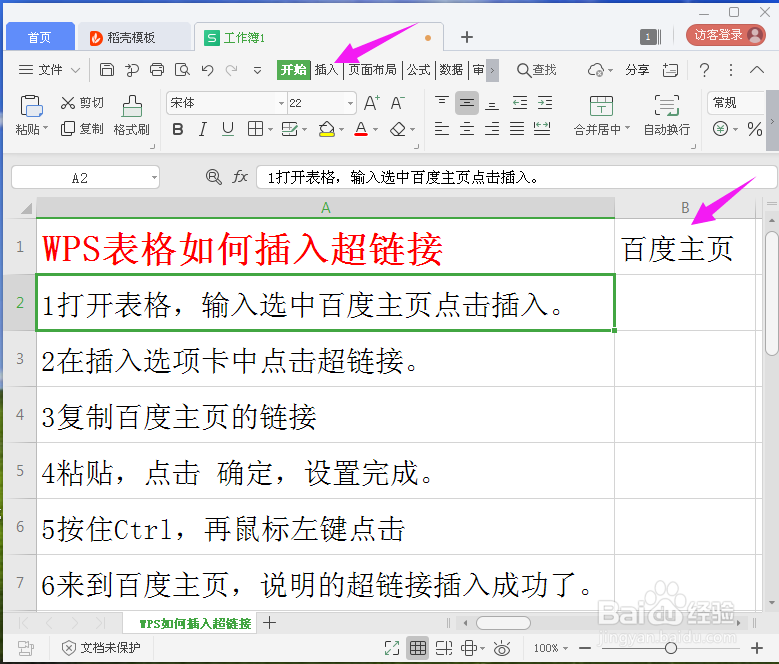
Task: Undo the last action
Action: pyautogui.click(x=208, y=70)
